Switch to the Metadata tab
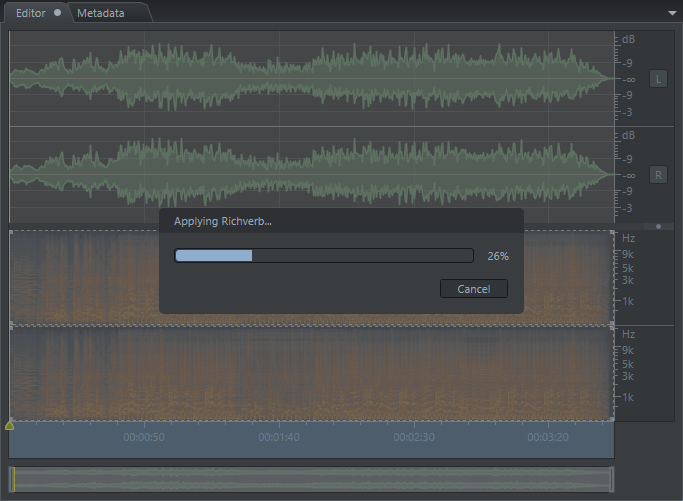Viewport: 683px width, 501px height. click(101, 13)
